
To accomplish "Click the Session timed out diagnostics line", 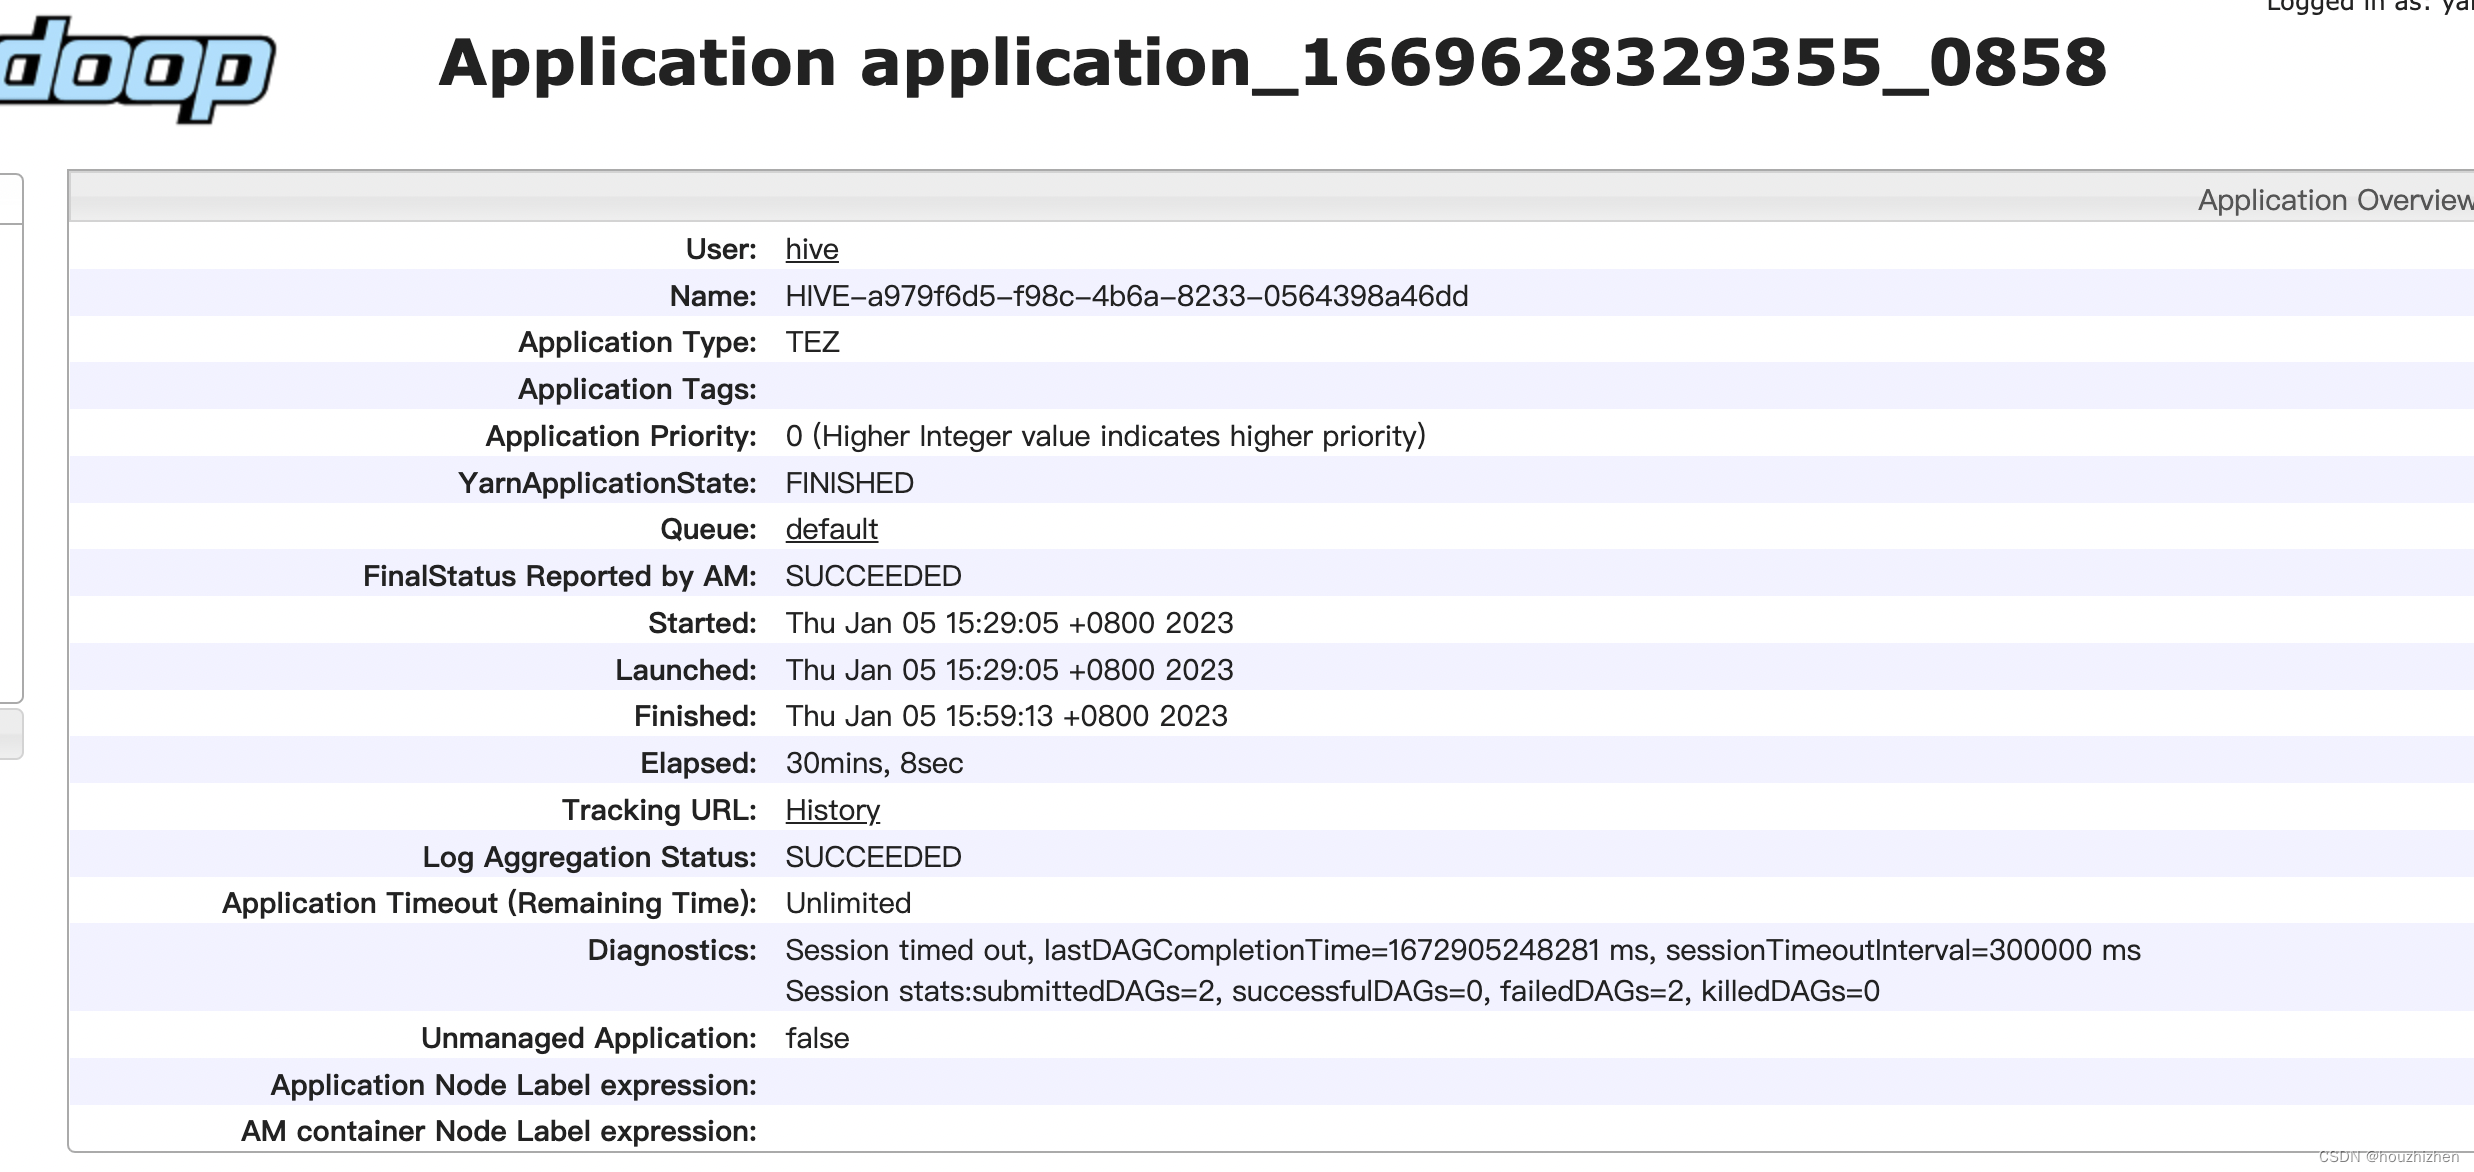I will (x=1463, y=950).
